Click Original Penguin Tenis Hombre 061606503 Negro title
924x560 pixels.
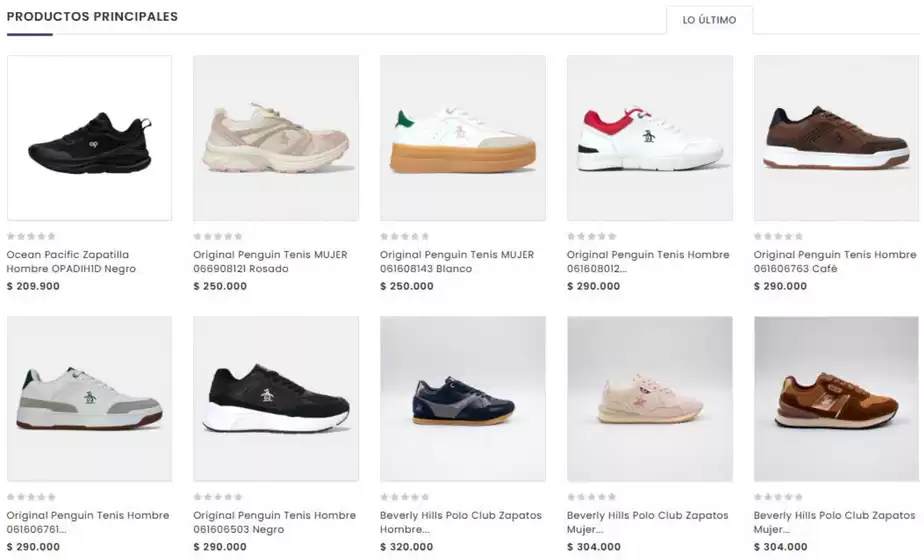275,522
